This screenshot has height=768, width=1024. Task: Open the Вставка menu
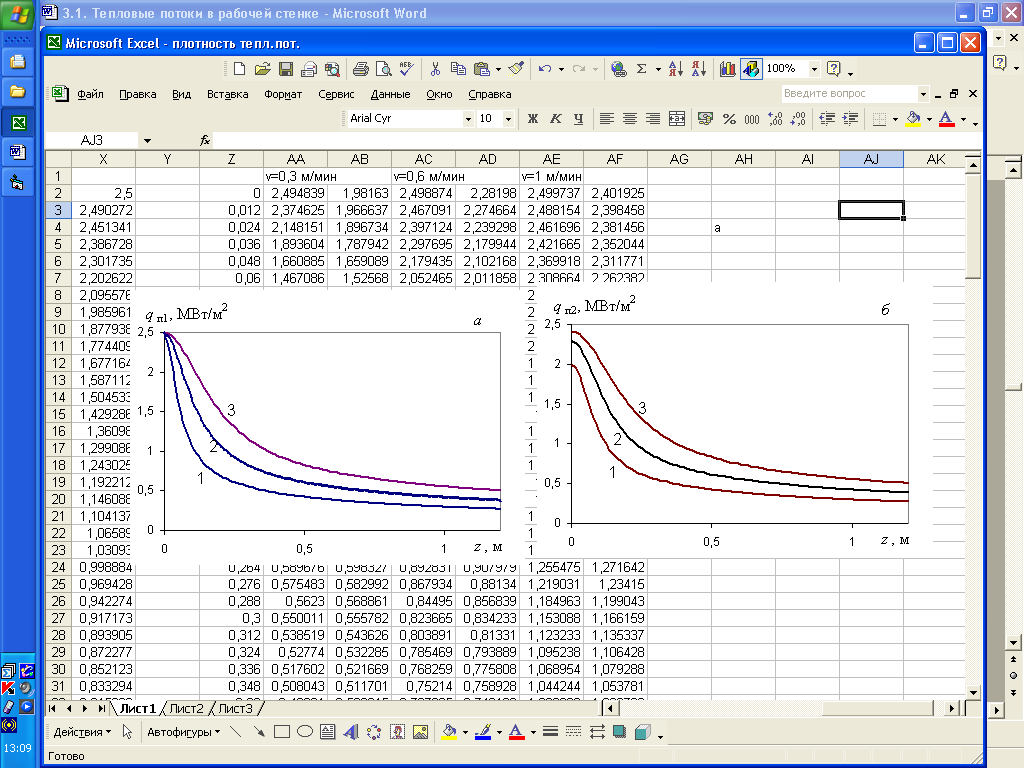click(227, 94)
